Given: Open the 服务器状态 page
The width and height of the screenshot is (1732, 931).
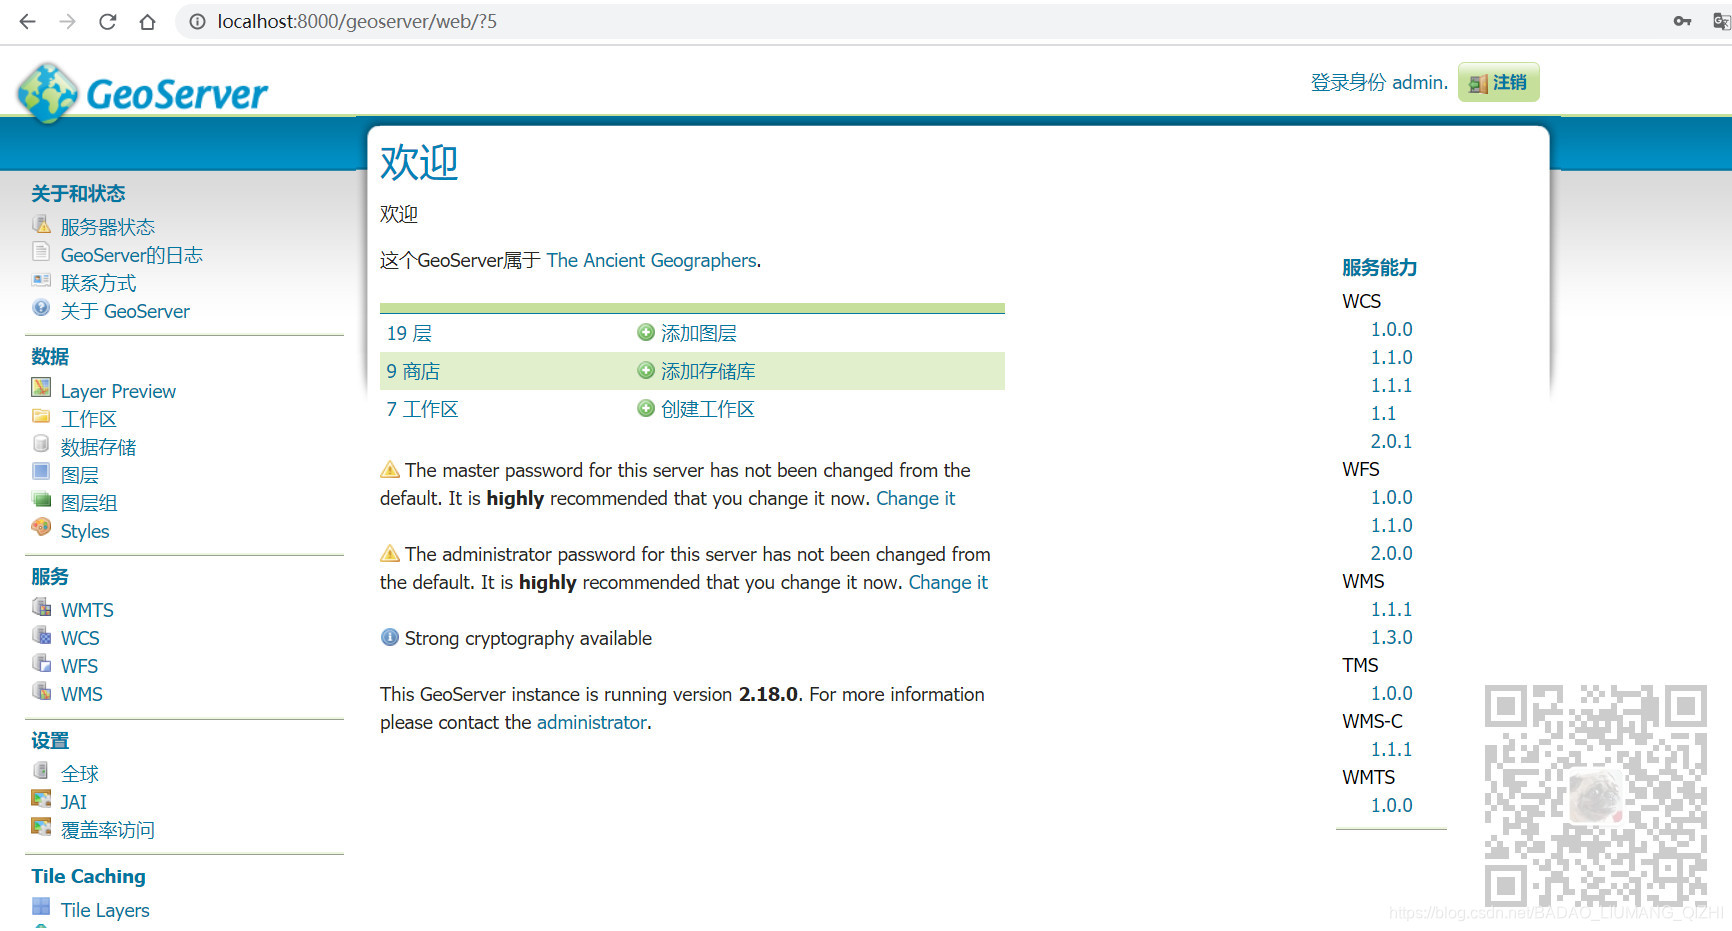Looking at the screenshot, I should (108, 227).
